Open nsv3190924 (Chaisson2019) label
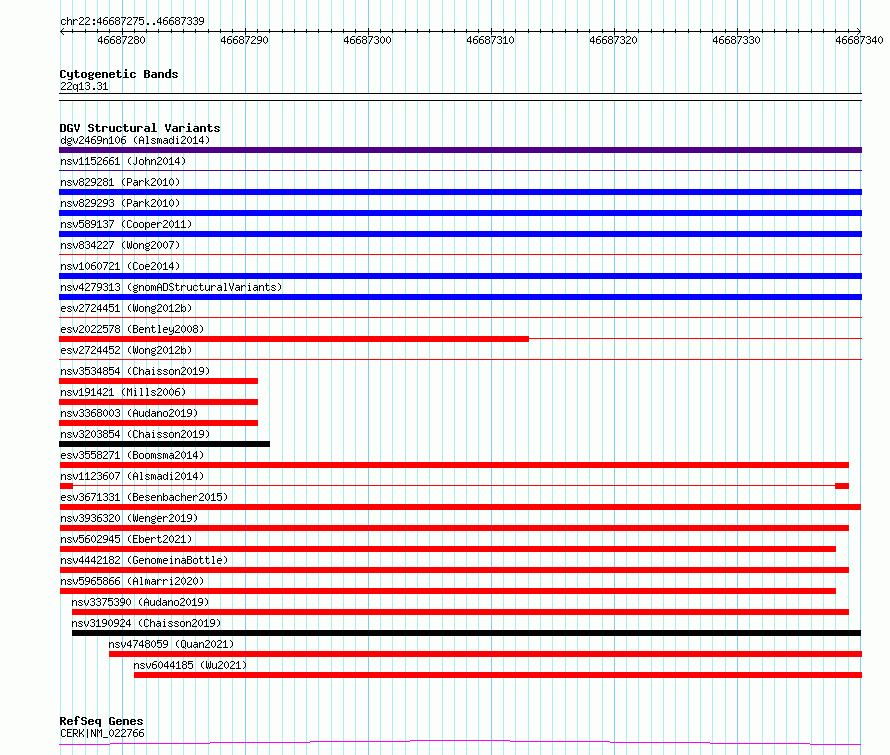Viewport: 890px width, 755px height. [x=146, y=623]
